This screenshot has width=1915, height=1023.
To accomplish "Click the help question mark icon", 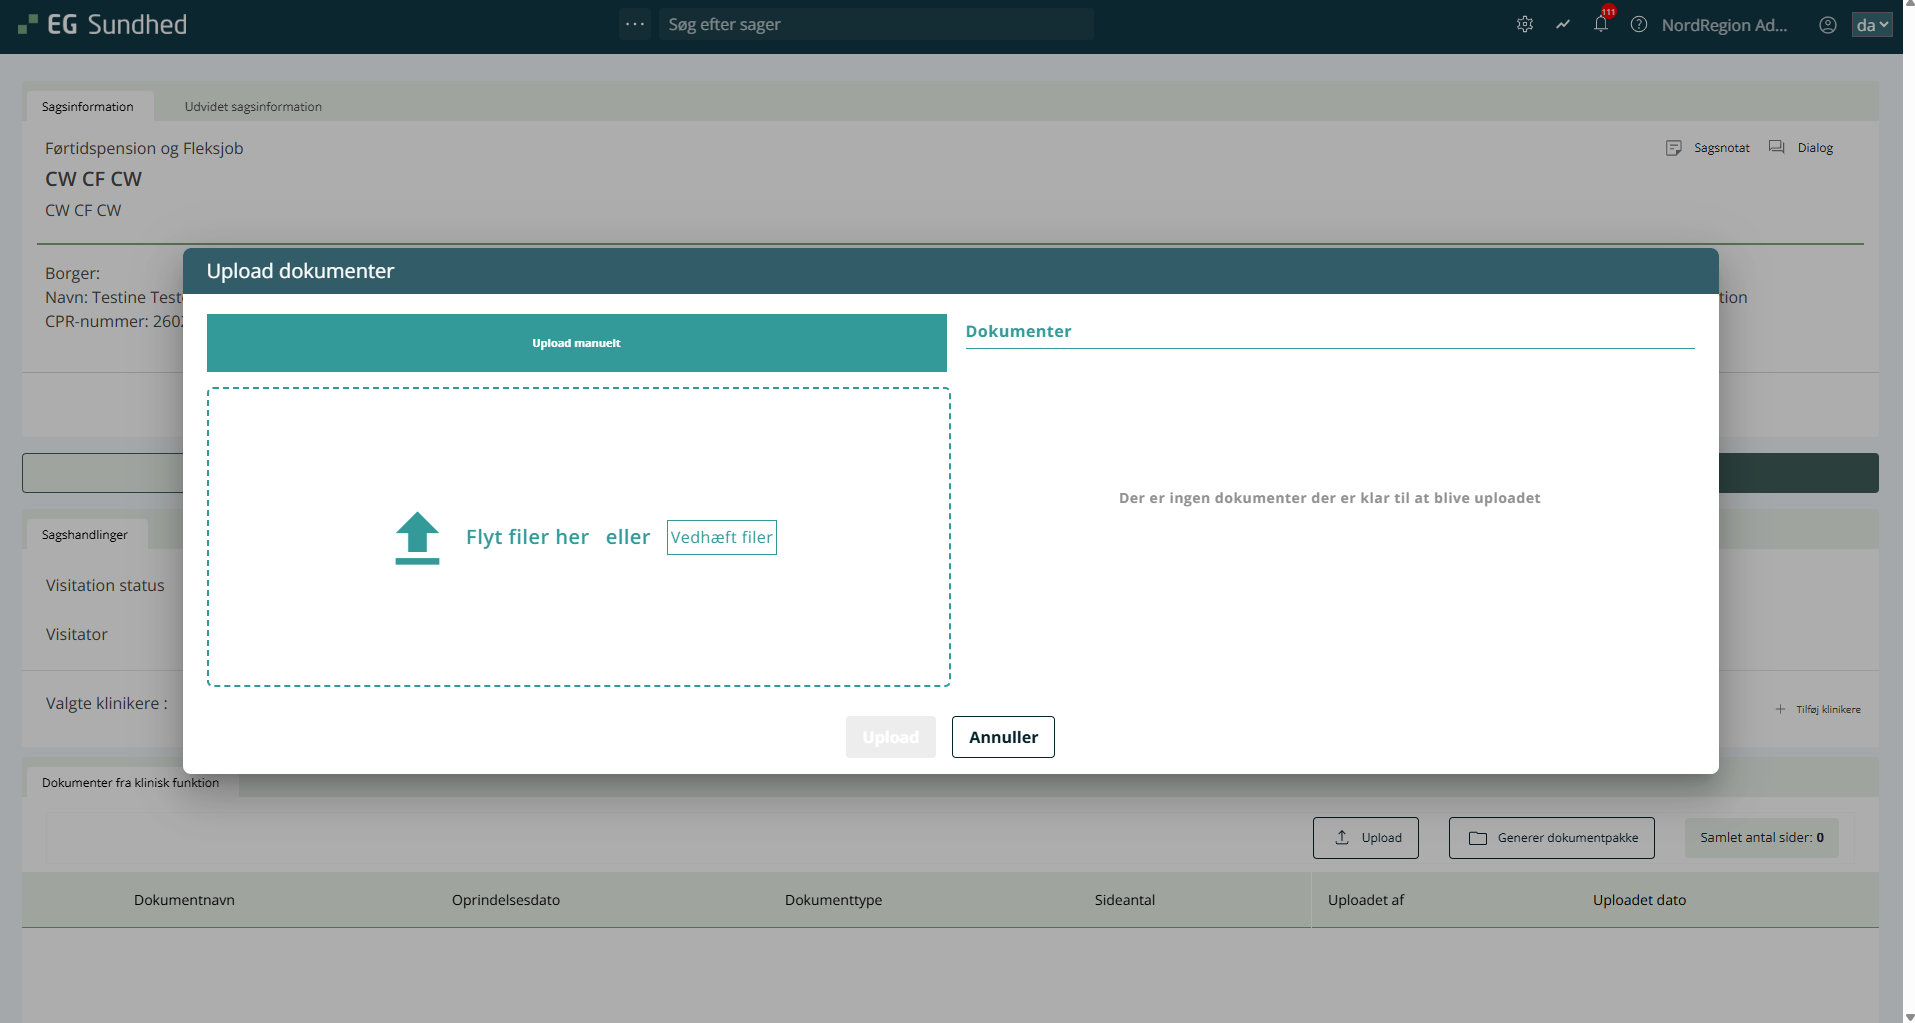I will coord(1638,25).
